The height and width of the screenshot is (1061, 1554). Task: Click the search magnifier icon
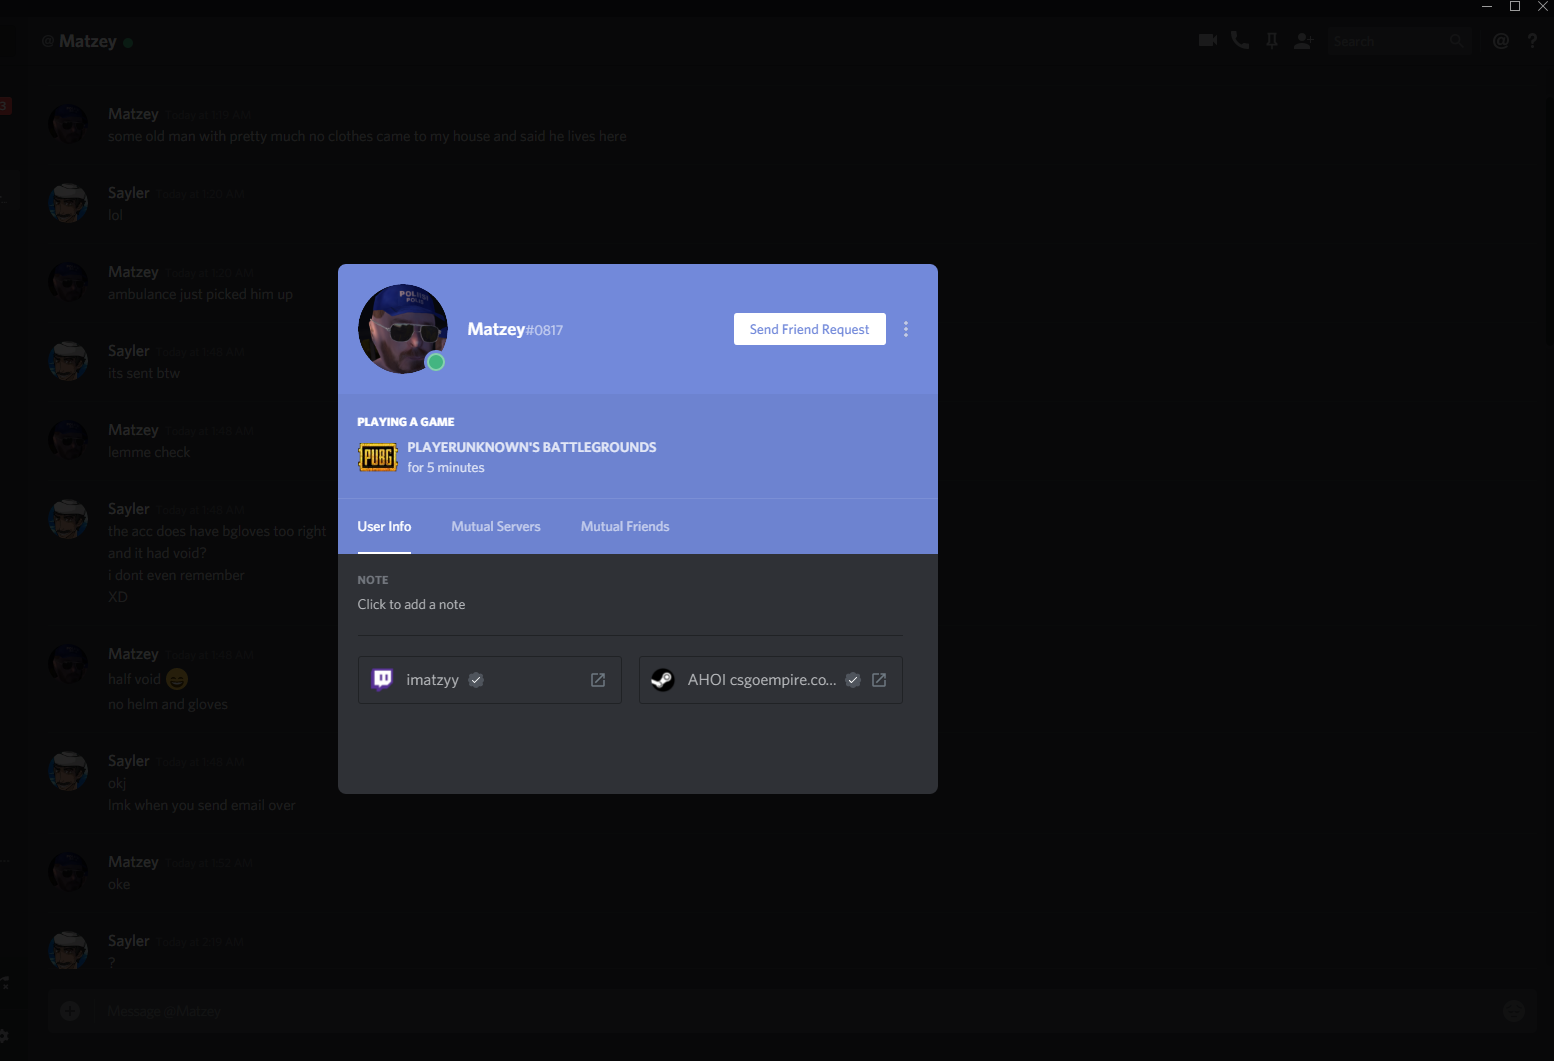point(1456,41)
